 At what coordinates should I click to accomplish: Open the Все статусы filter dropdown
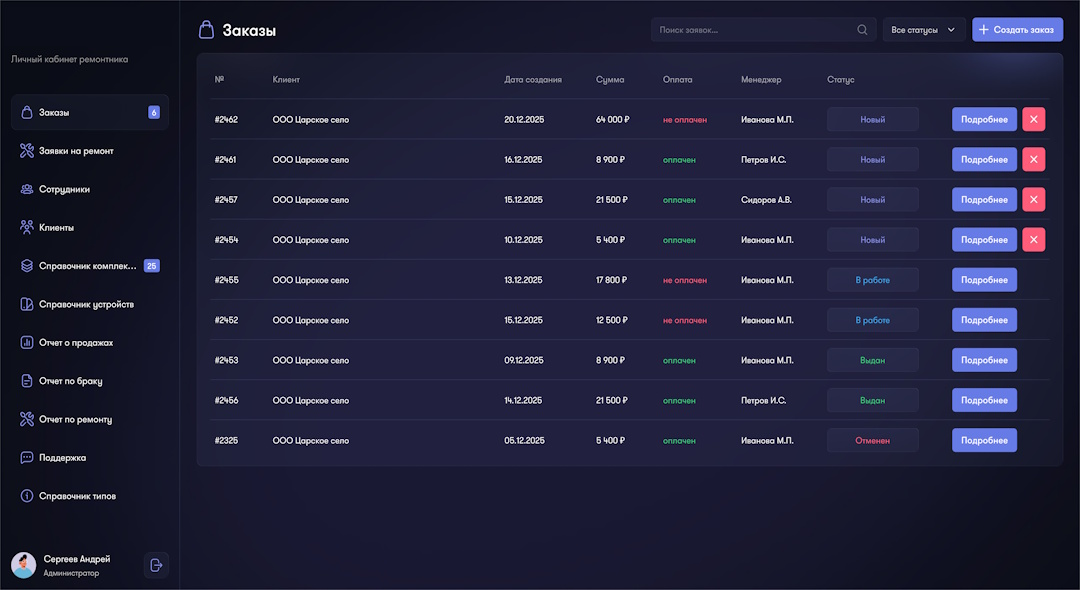tap(924, 30)
